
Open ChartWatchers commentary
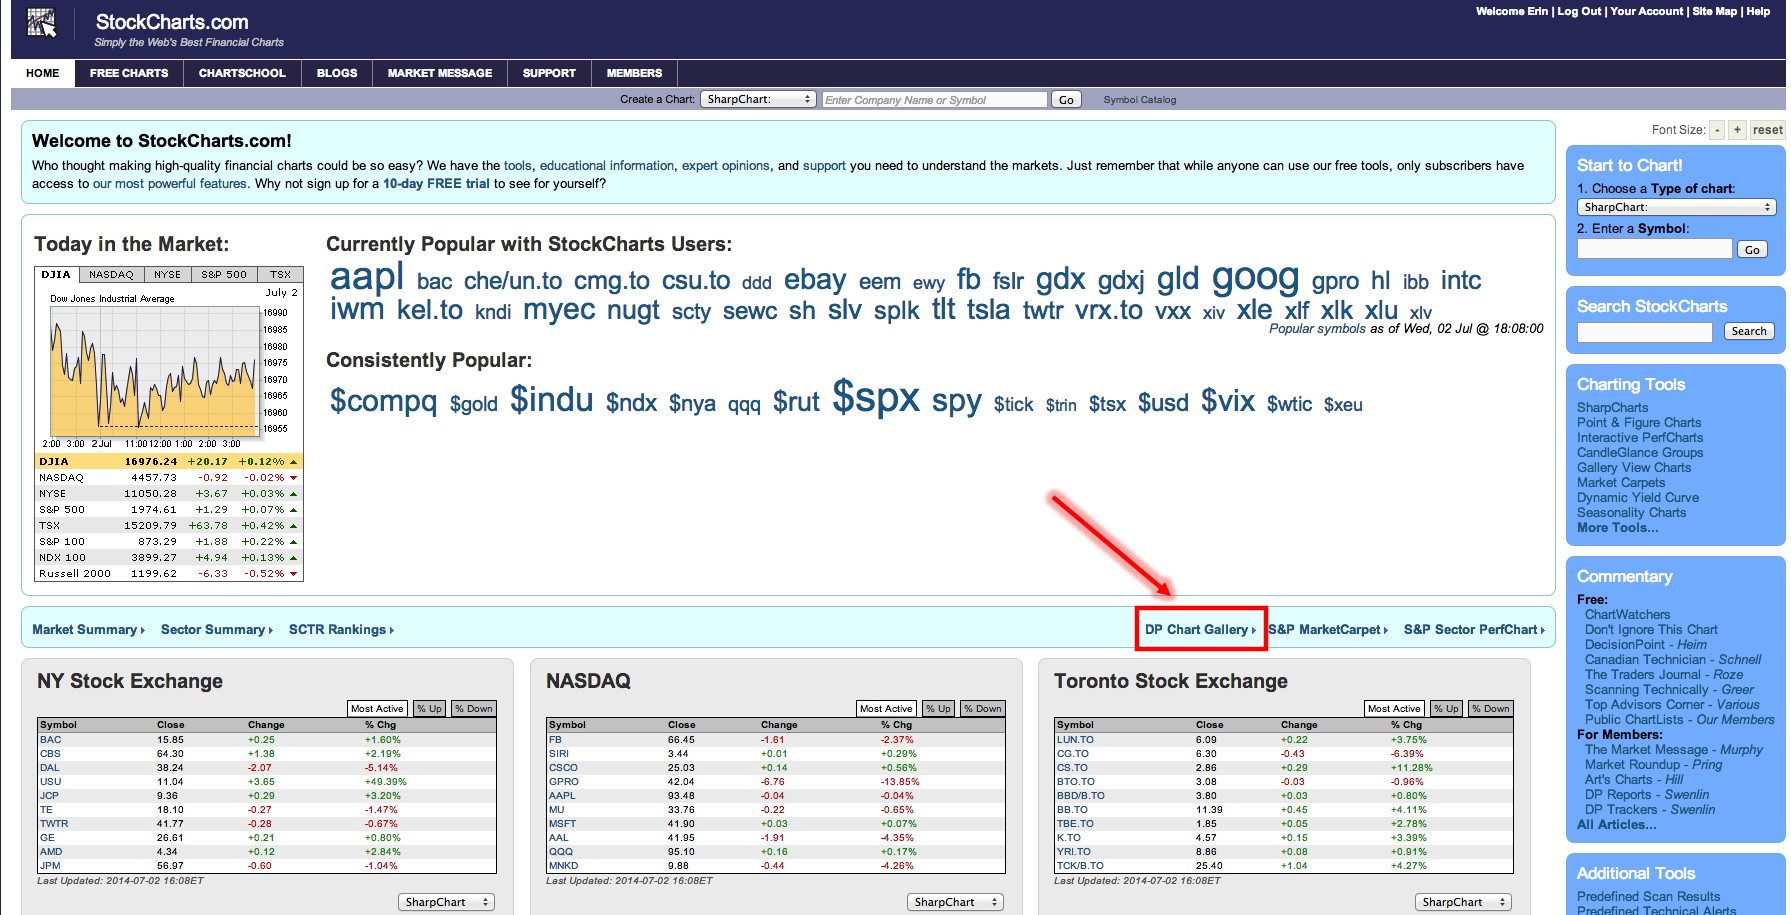[1627, 615]
